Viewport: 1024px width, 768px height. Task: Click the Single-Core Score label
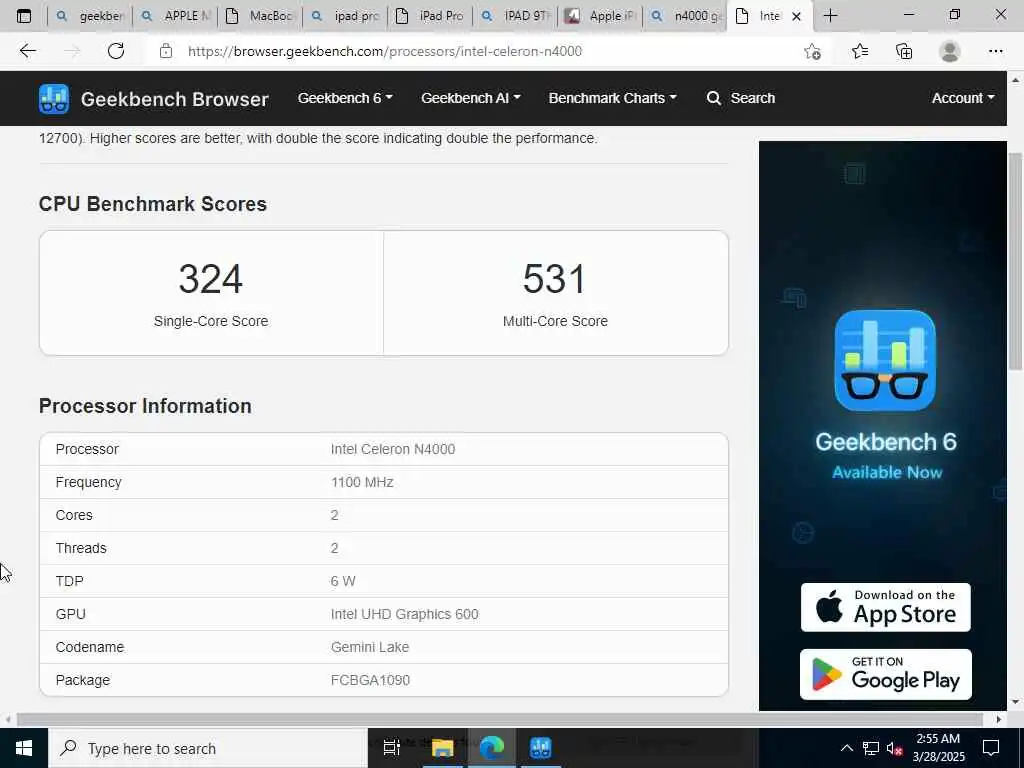click(211, 321)
